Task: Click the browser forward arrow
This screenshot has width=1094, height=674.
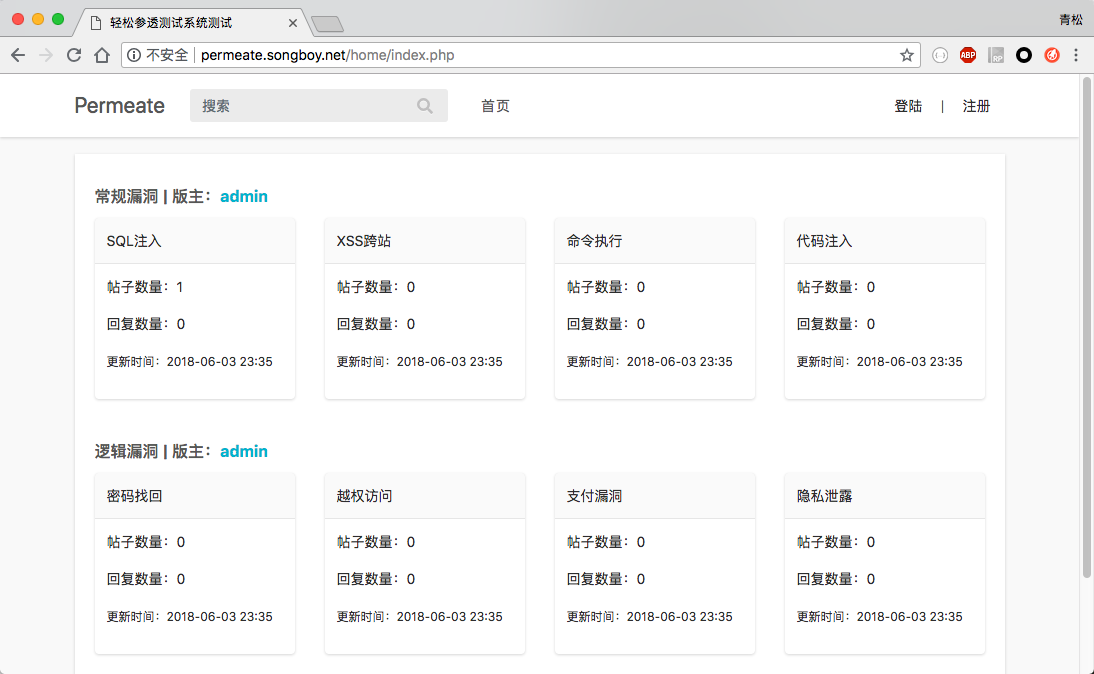Action: 46,55
